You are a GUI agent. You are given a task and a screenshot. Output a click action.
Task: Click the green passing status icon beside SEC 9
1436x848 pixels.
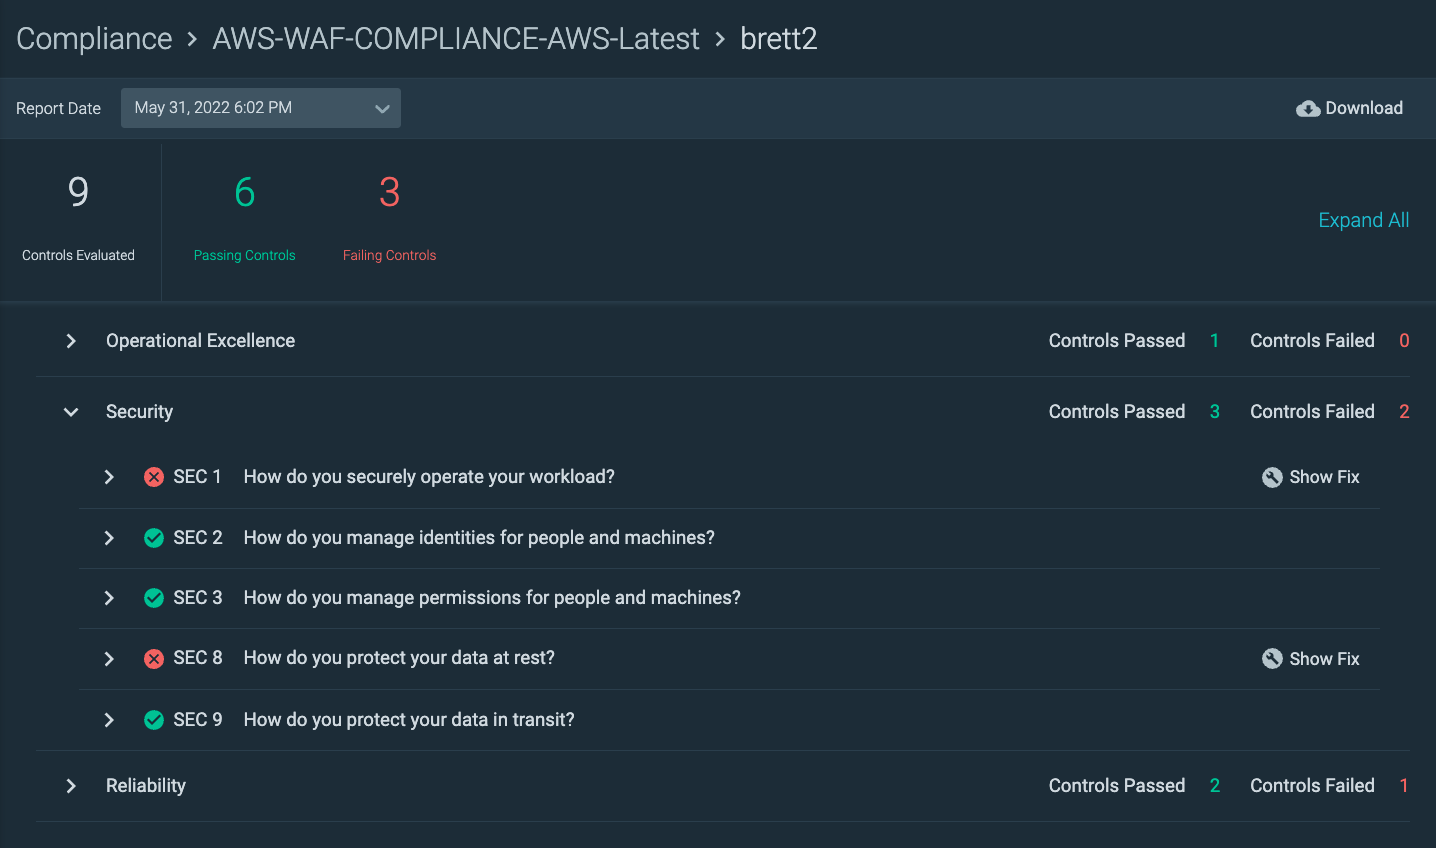click(153, 719)
